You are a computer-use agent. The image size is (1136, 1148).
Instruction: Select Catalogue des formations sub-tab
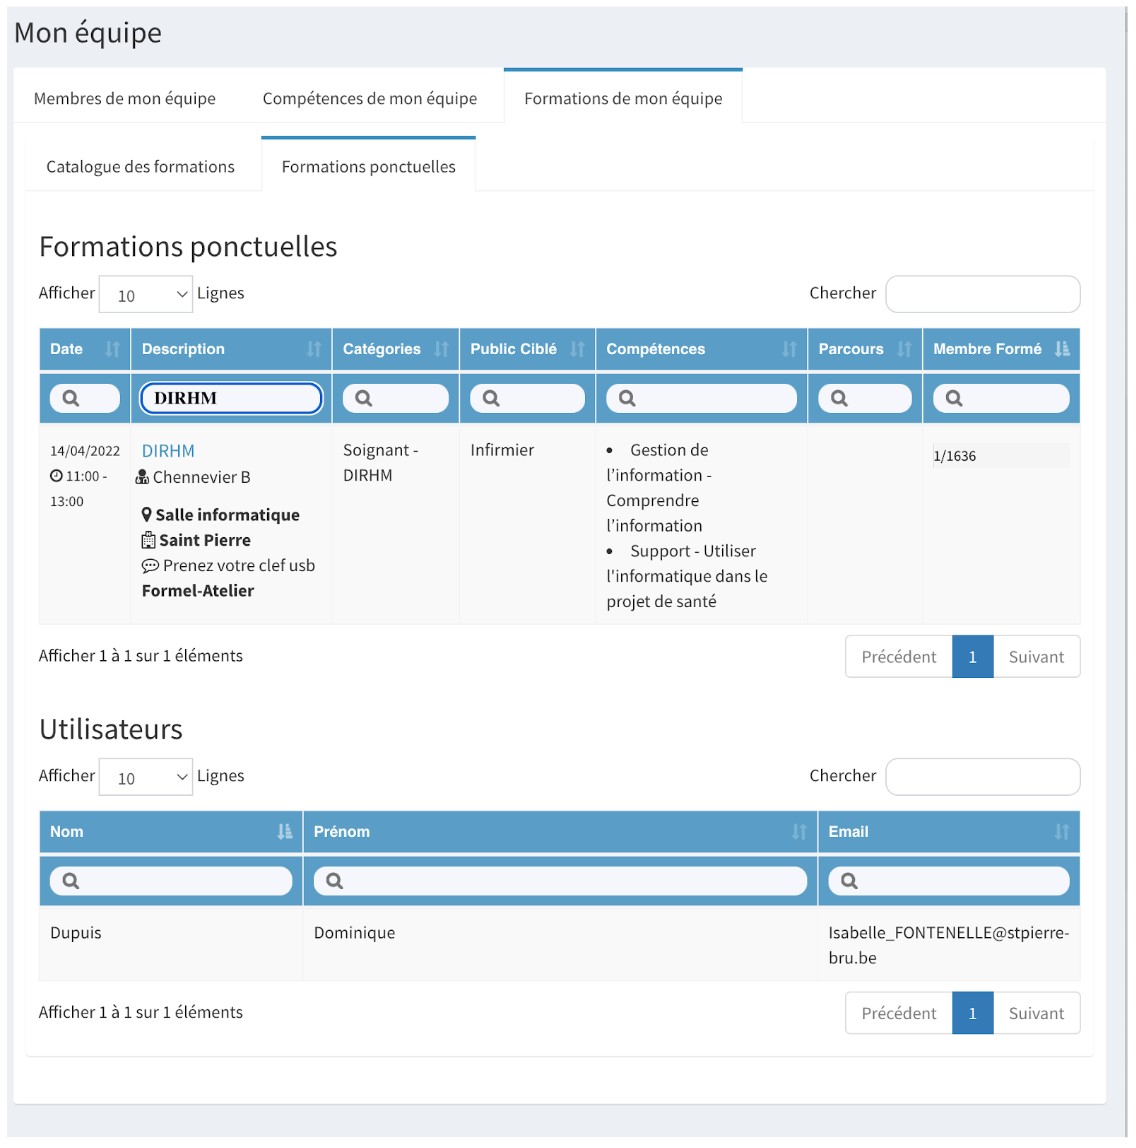click(x=141, y=167)
